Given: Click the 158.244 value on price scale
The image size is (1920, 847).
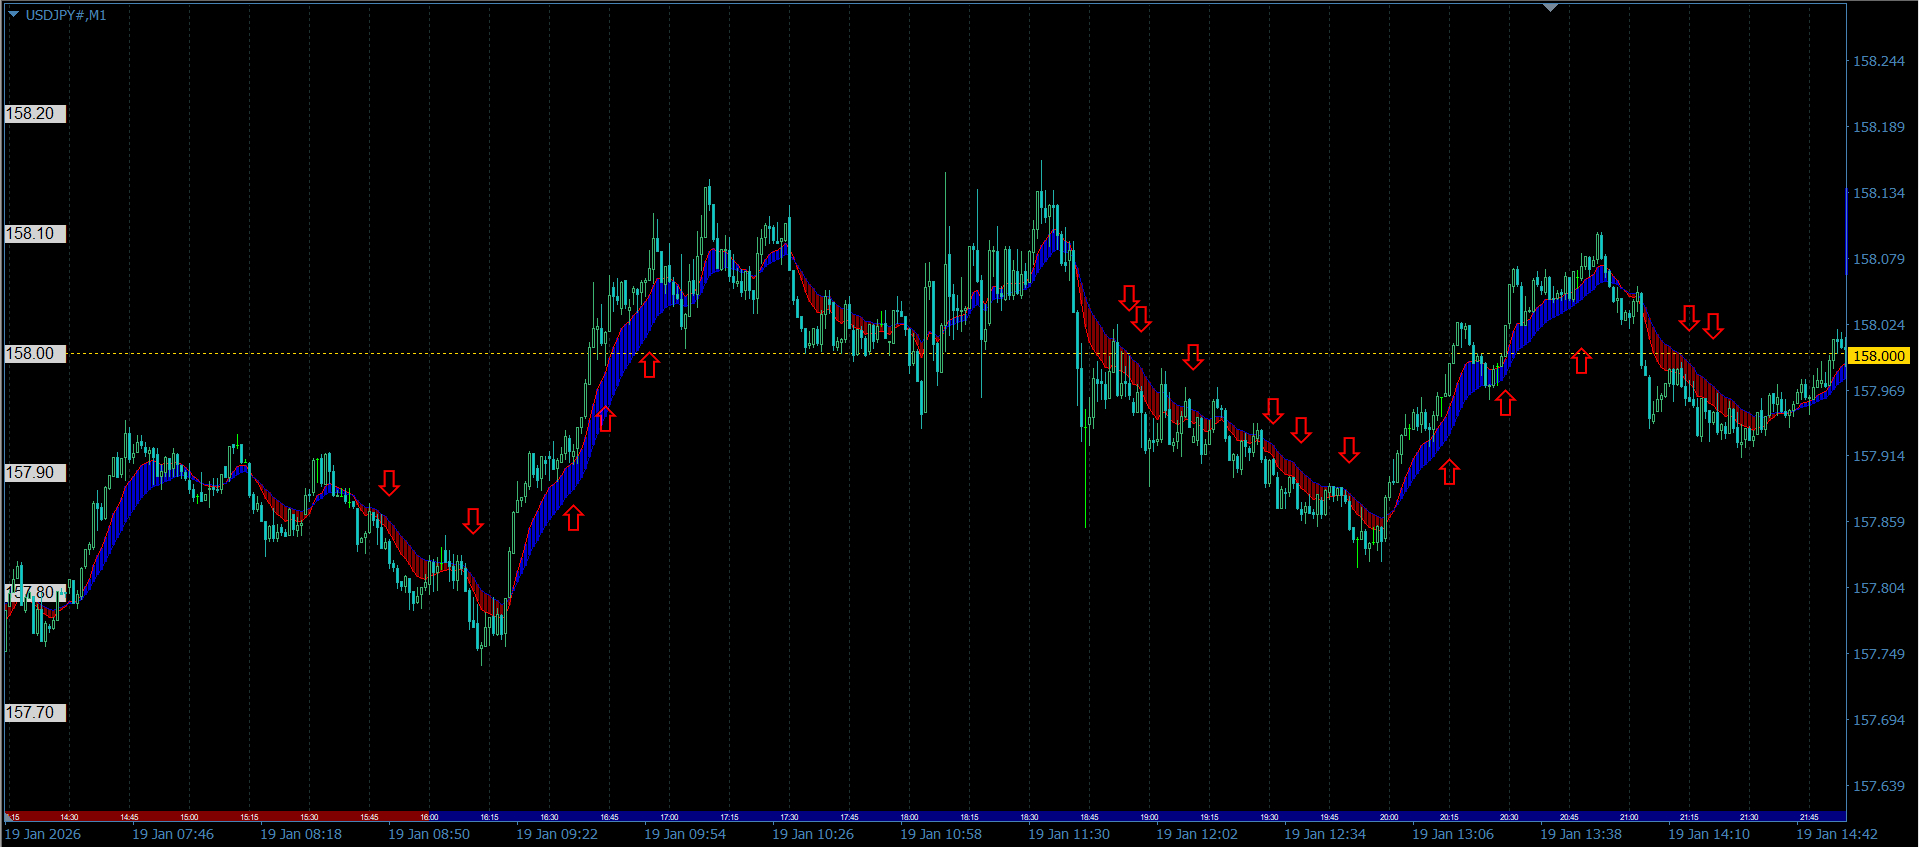Looking at the screenshot, I should 1878,61.
